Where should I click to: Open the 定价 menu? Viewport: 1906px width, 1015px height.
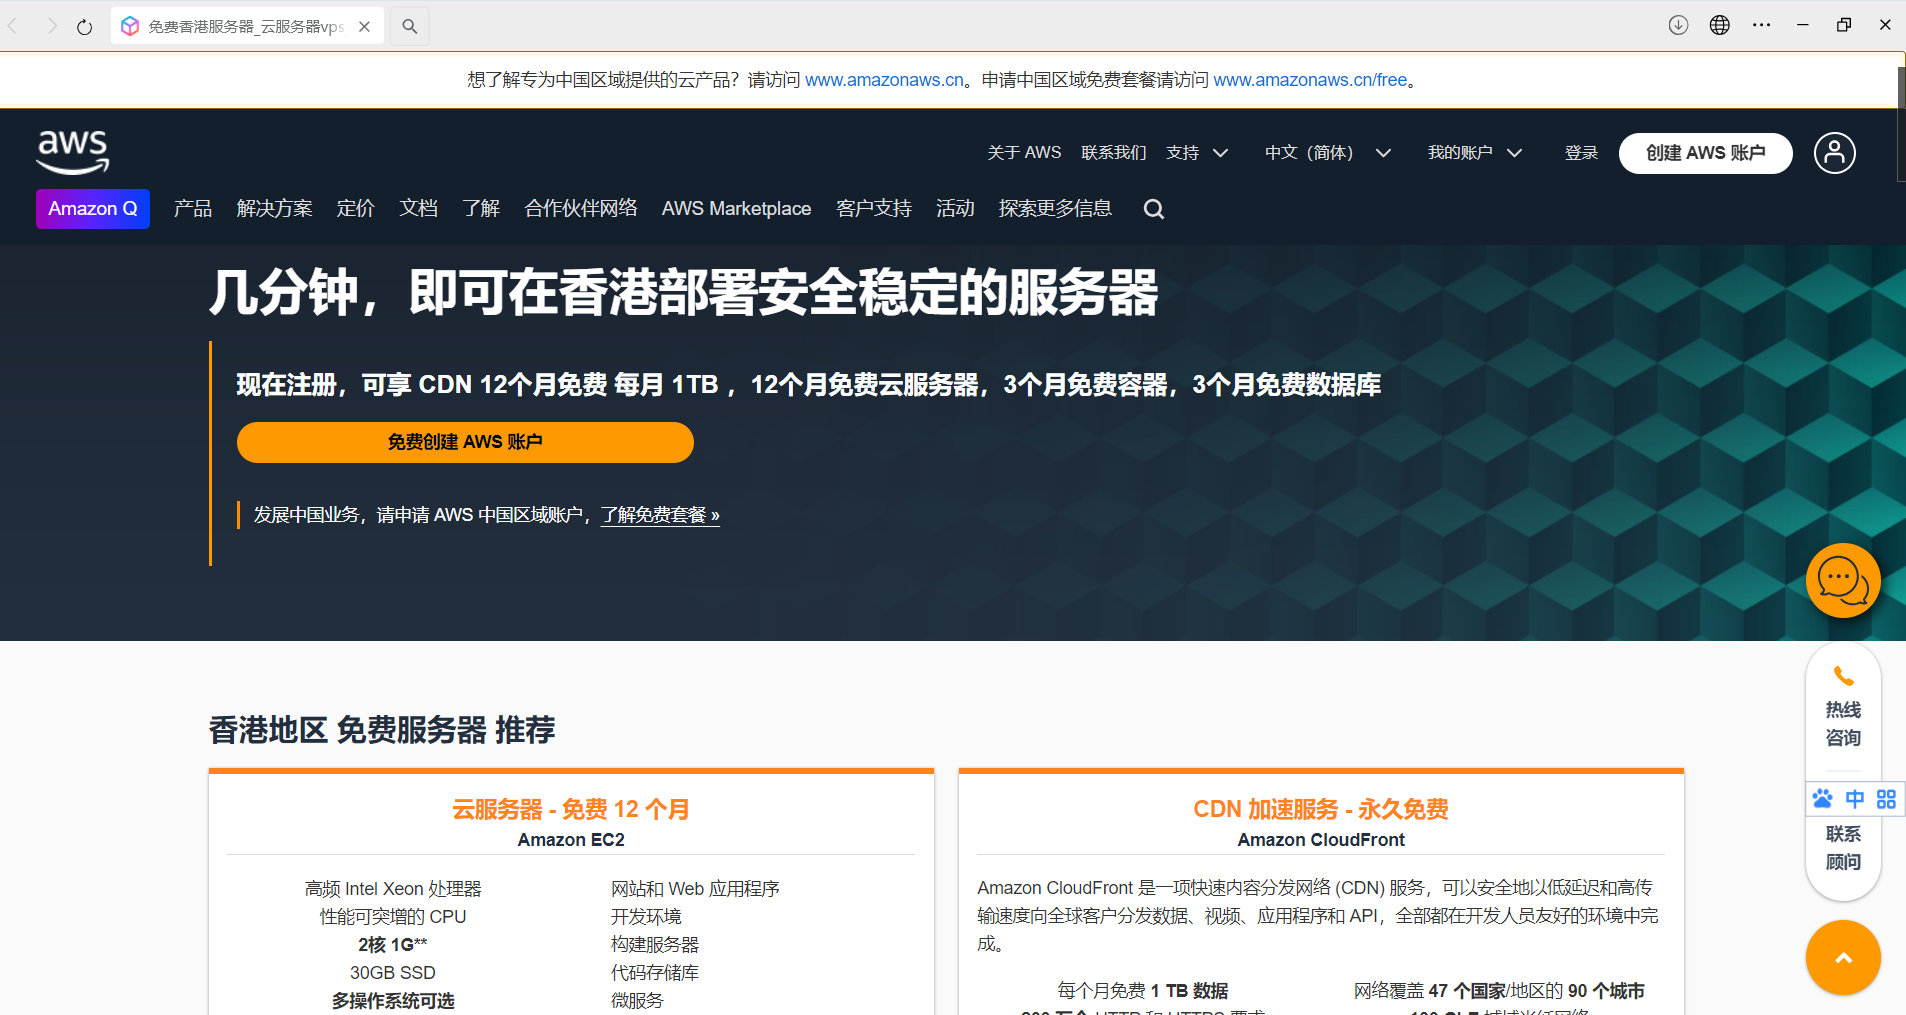pyautogui.click(x=356, y=208)
